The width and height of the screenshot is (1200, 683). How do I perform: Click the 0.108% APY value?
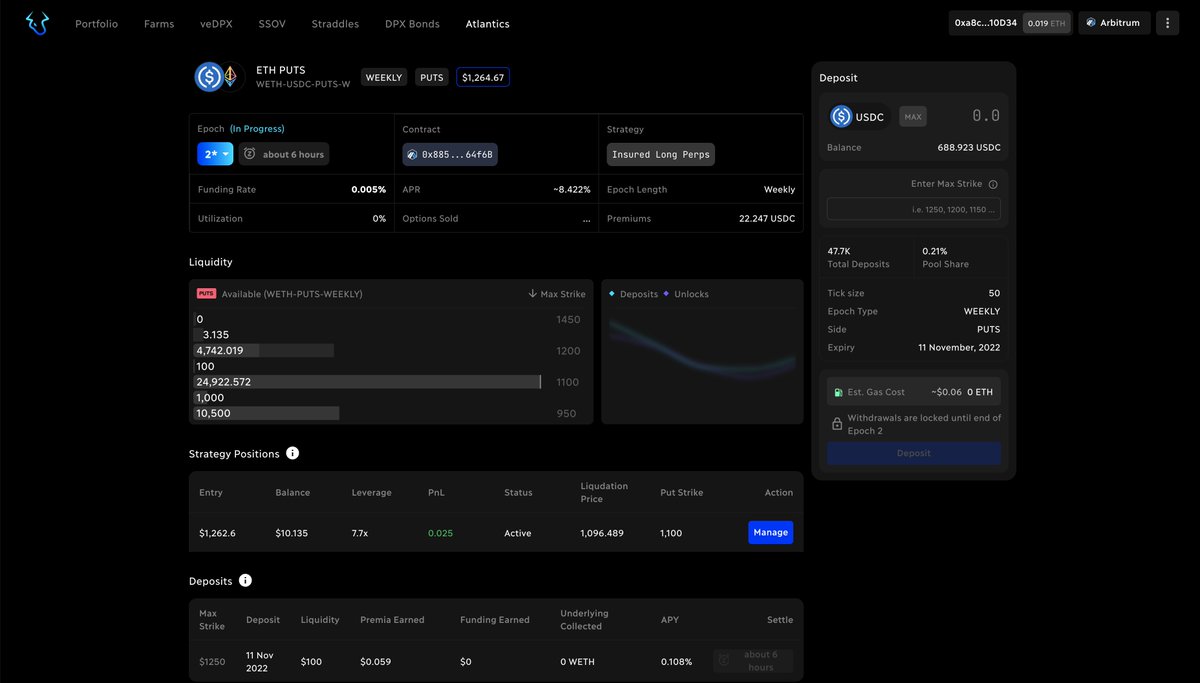click(675, 661)
